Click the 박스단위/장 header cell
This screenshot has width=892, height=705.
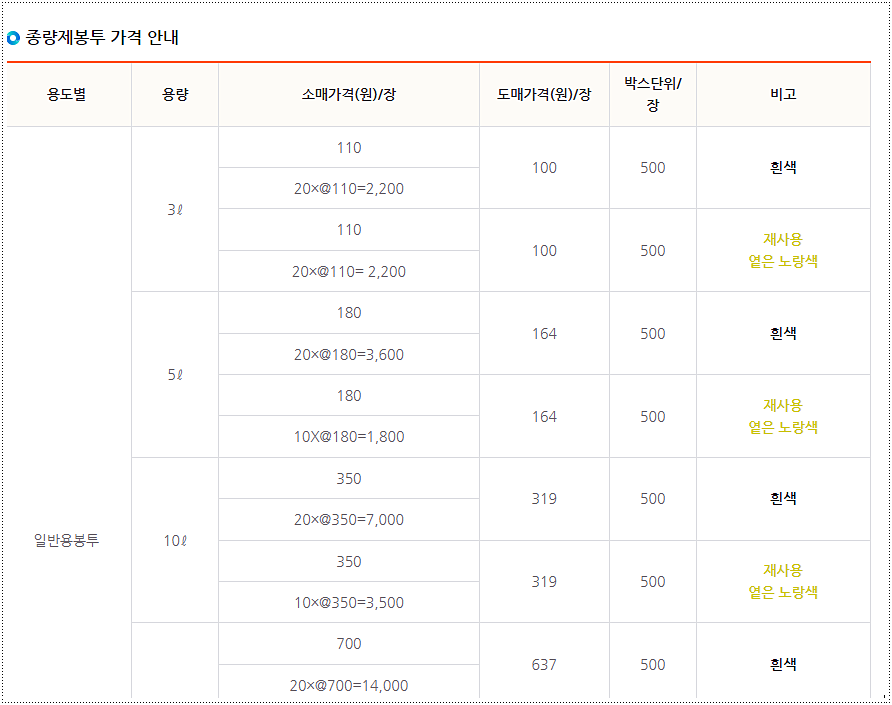(x=652, y=94)
